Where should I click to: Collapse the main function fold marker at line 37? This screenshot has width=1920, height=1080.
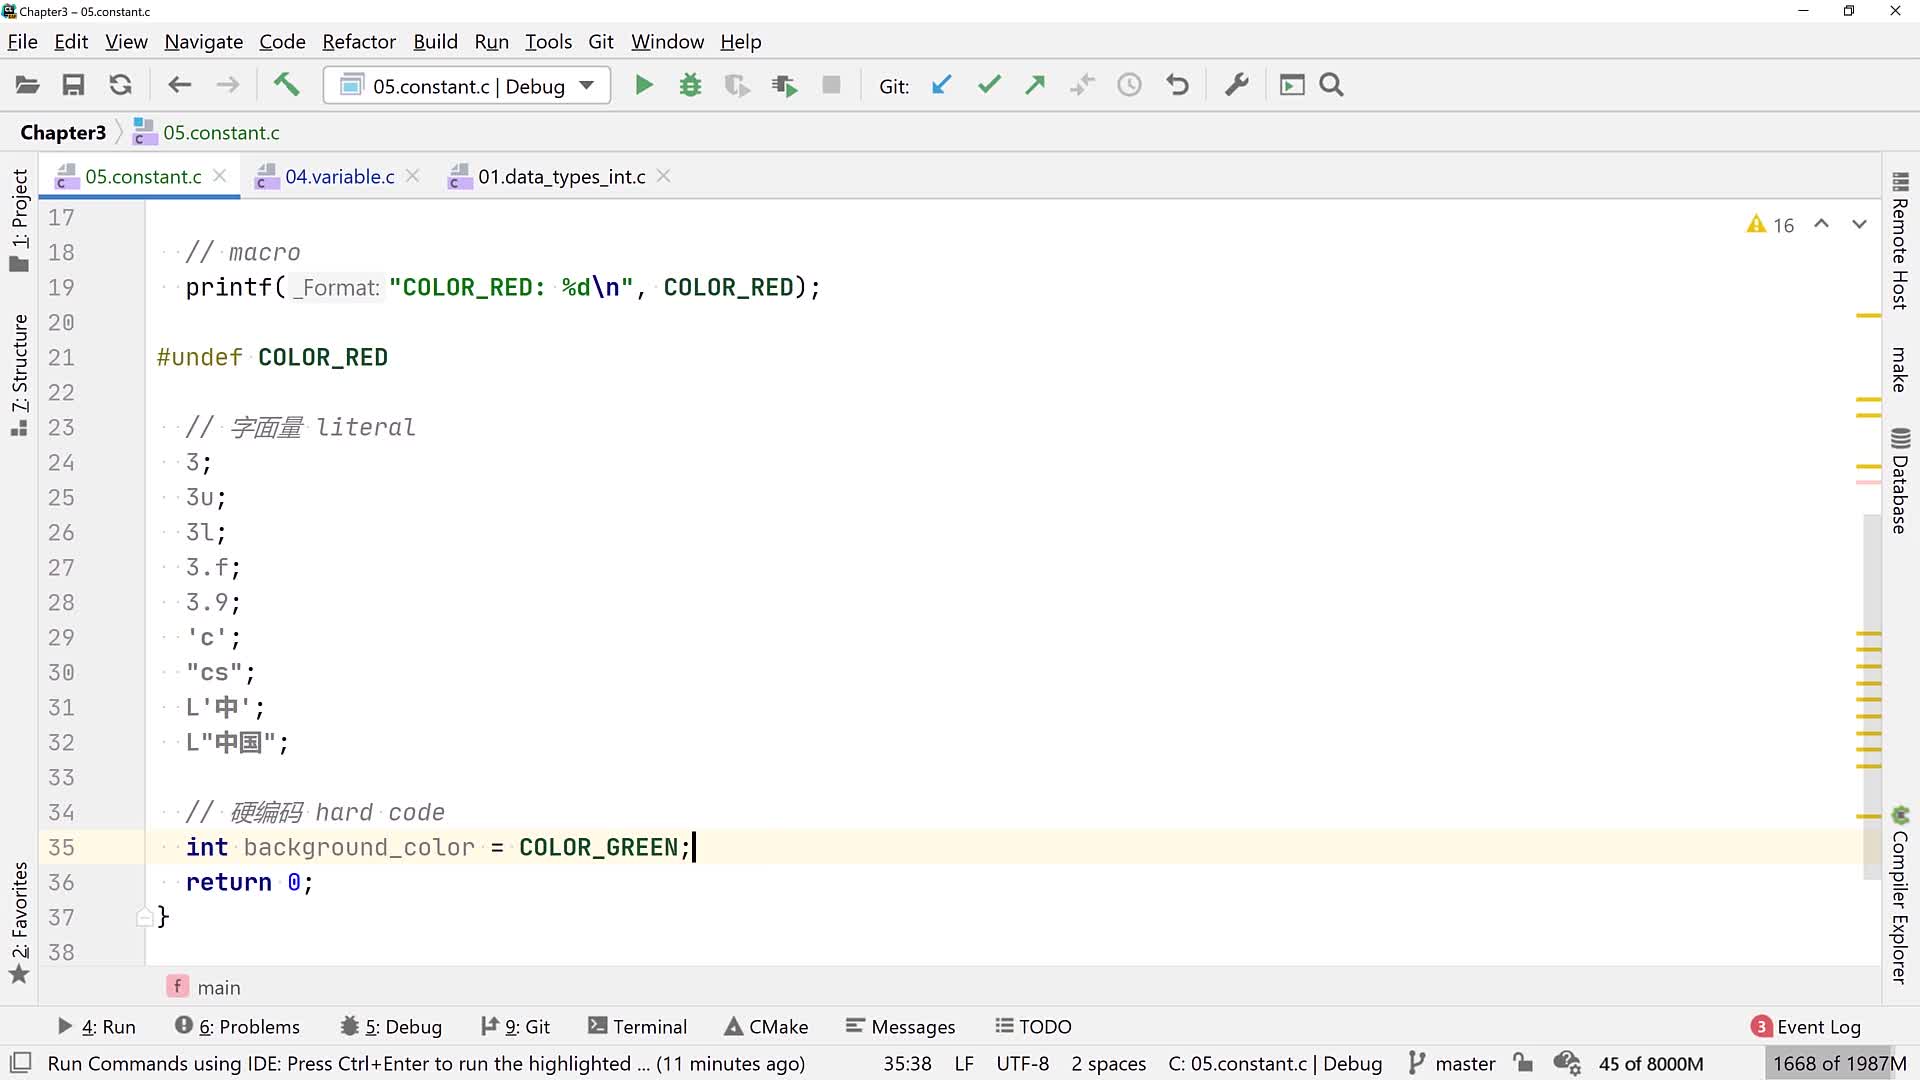144,917
